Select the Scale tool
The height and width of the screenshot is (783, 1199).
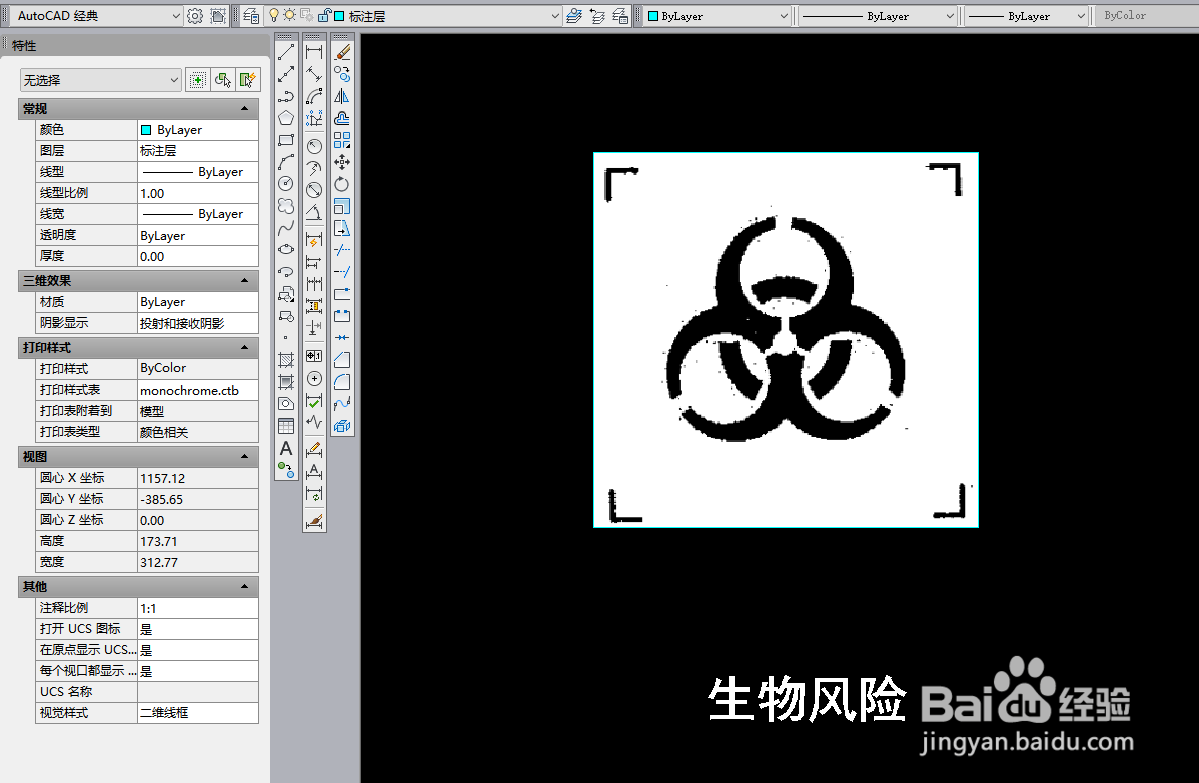coord(343,206)
